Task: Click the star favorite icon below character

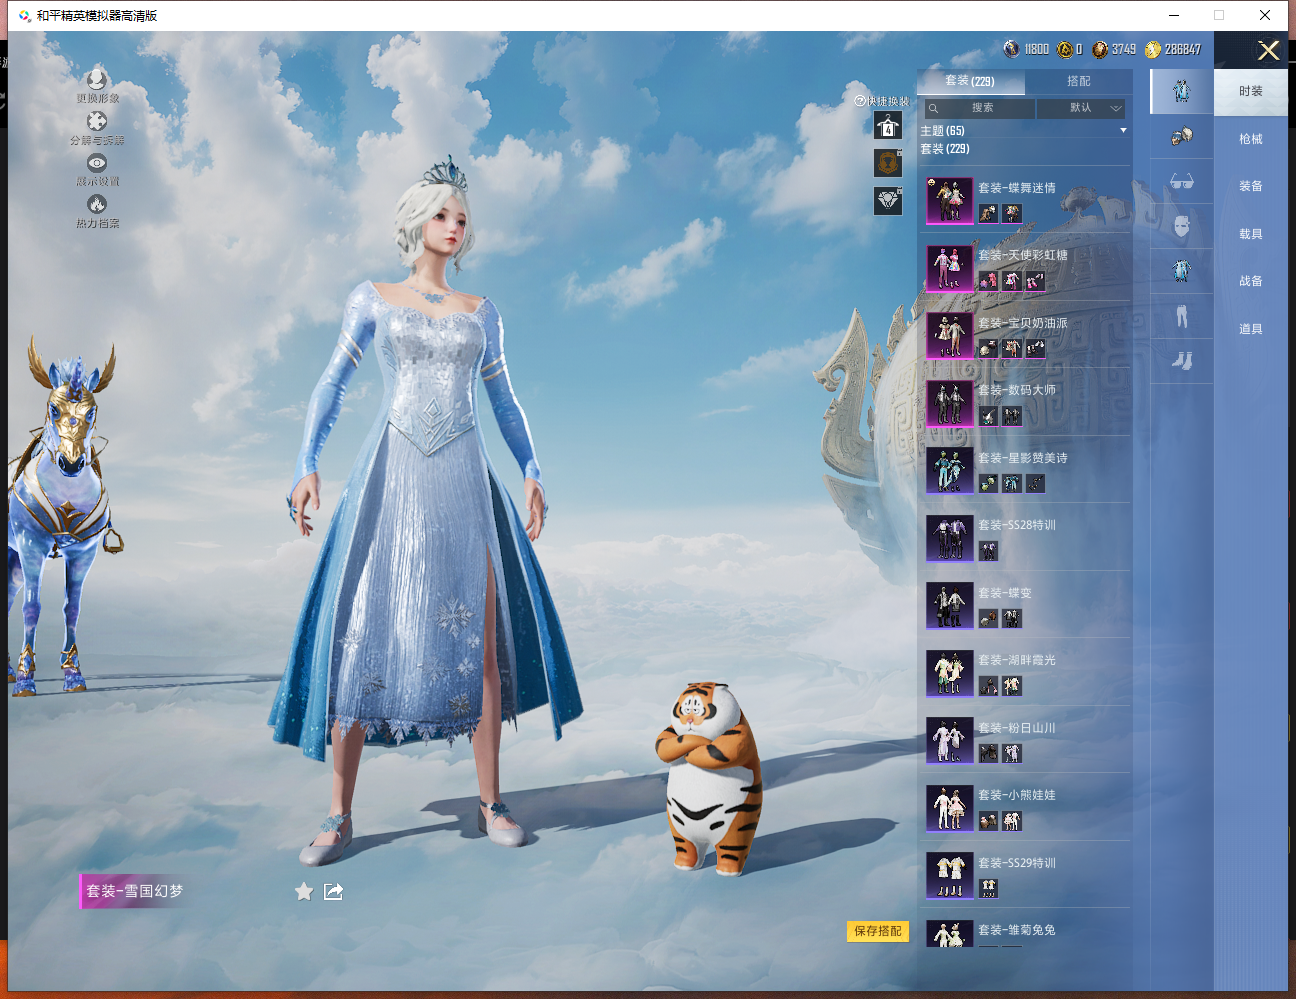Action: click(304, 891)
